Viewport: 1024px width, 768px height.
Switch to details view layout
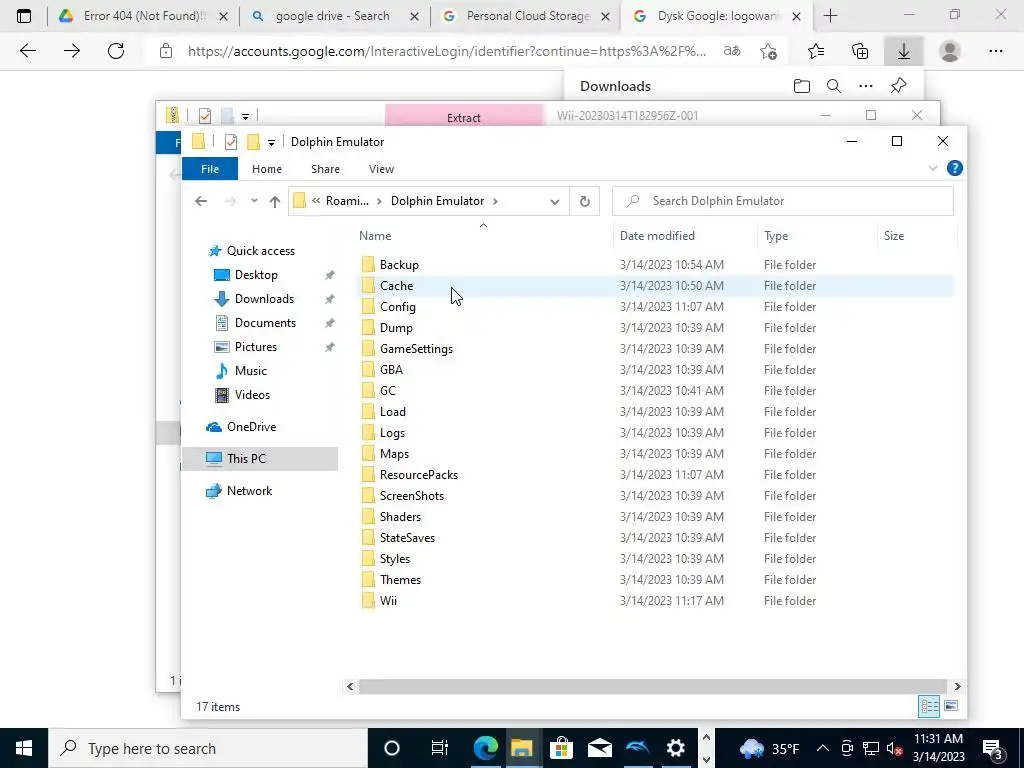(929, 706)
